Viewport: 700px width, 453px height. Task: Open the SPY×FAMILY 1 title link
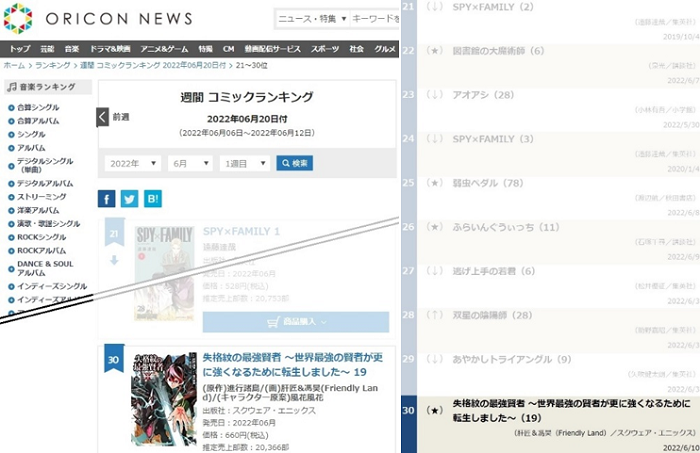(241, 231)
